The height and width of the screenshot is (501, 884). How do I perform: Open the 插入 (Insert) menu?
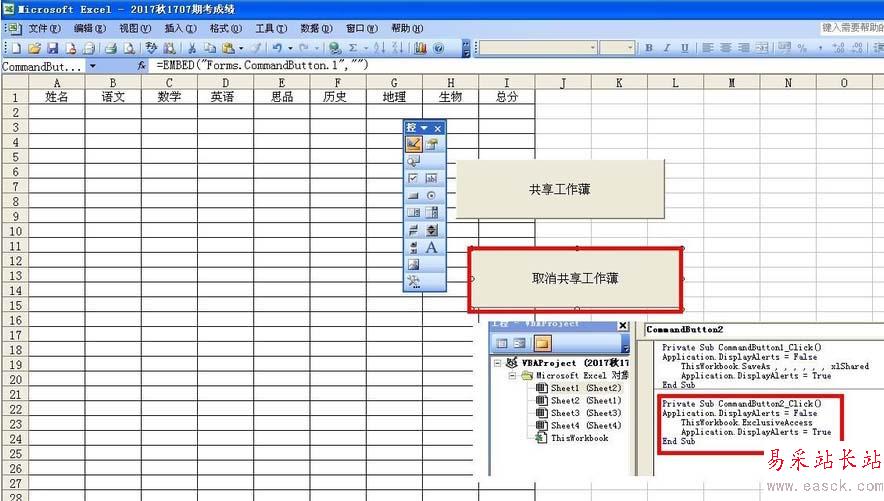pyautogui.click(x=180, y=28)
